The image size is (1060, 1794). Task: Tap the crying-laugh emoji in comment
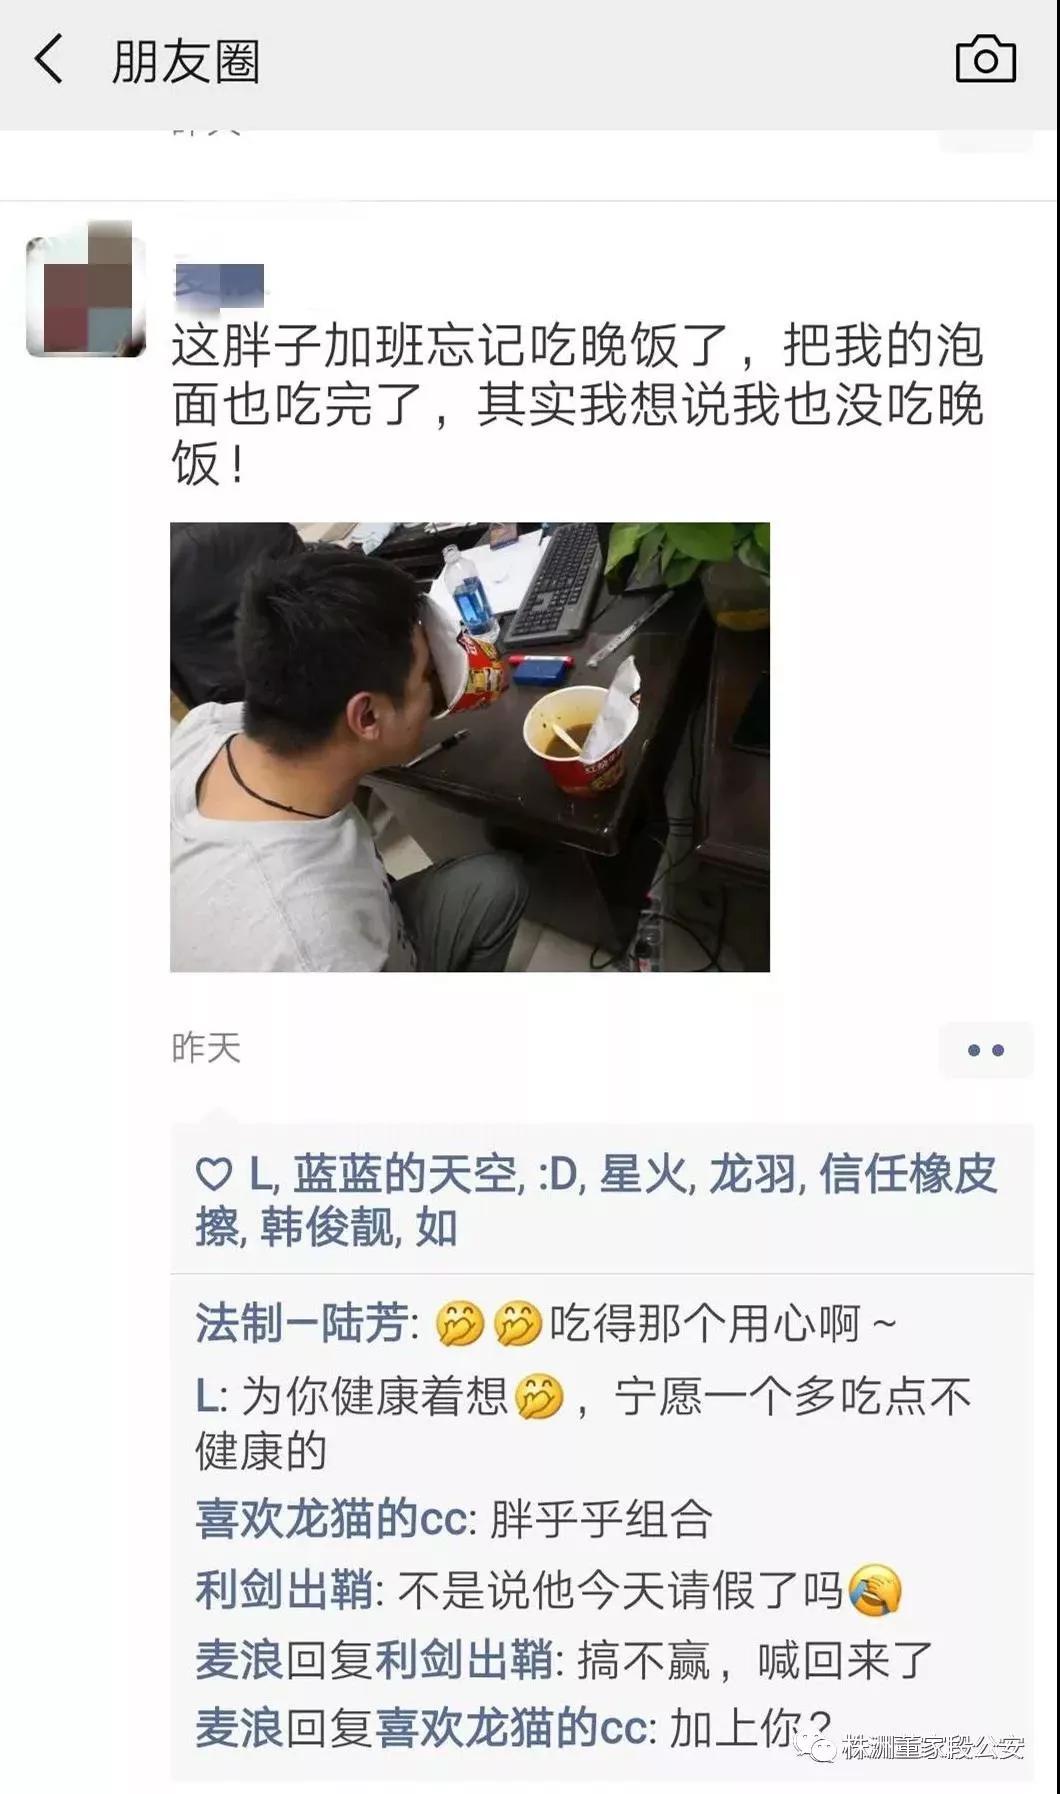[x=875, y=1589]
